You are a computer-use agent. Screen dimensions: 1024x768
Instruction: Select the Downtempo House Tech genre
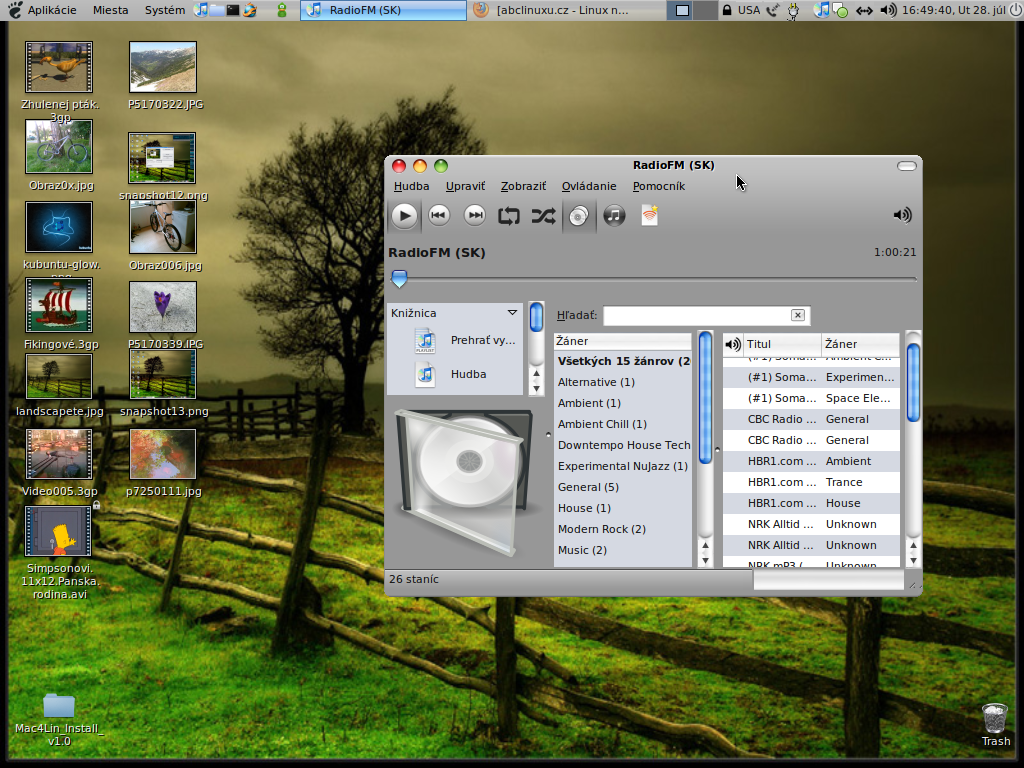pyautogui.click(x=622, y=445)
